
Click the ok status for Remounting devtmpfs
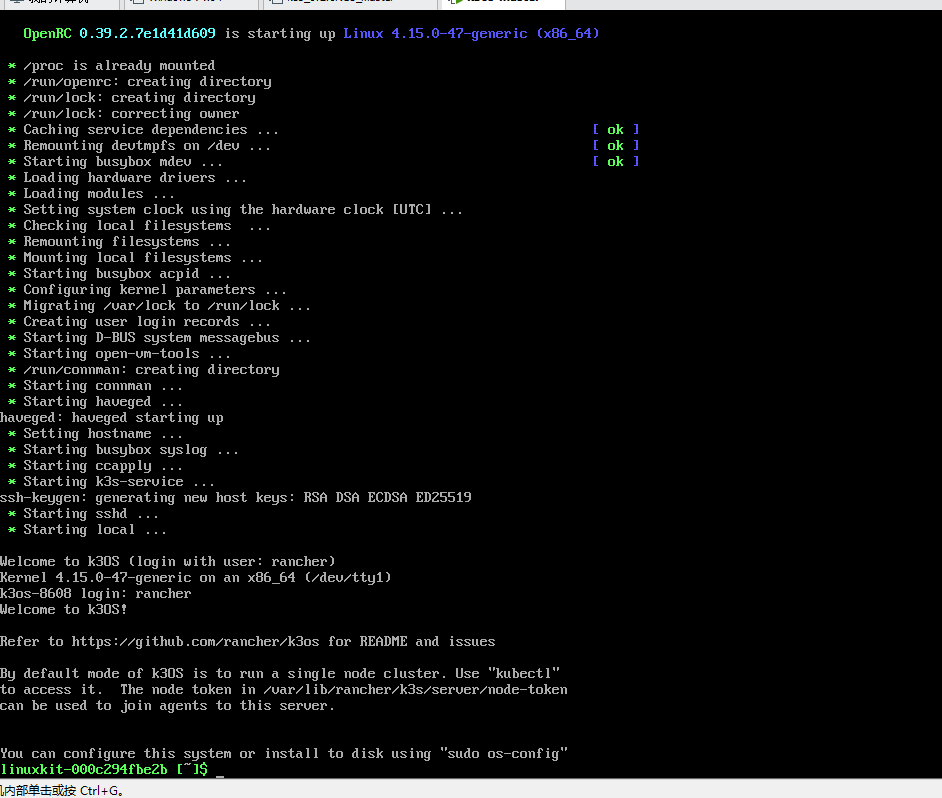click(x=615, y=145)
